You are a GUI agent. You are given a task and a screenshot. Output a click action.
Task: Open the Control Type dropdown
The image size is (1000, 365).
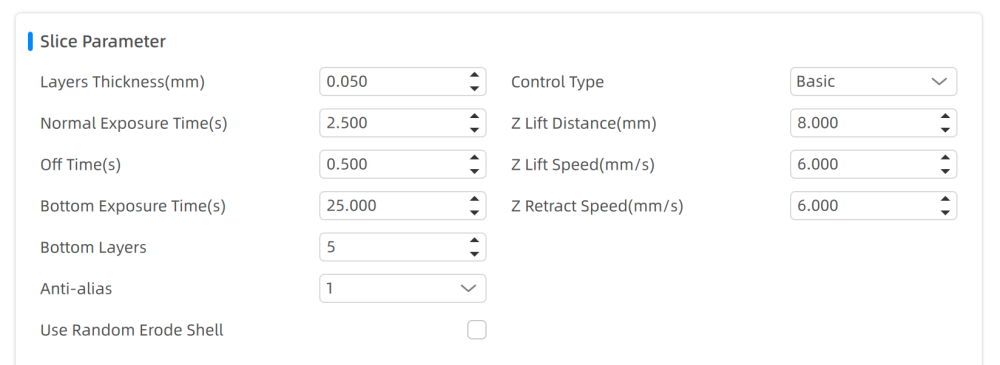[x=873, y=82]
